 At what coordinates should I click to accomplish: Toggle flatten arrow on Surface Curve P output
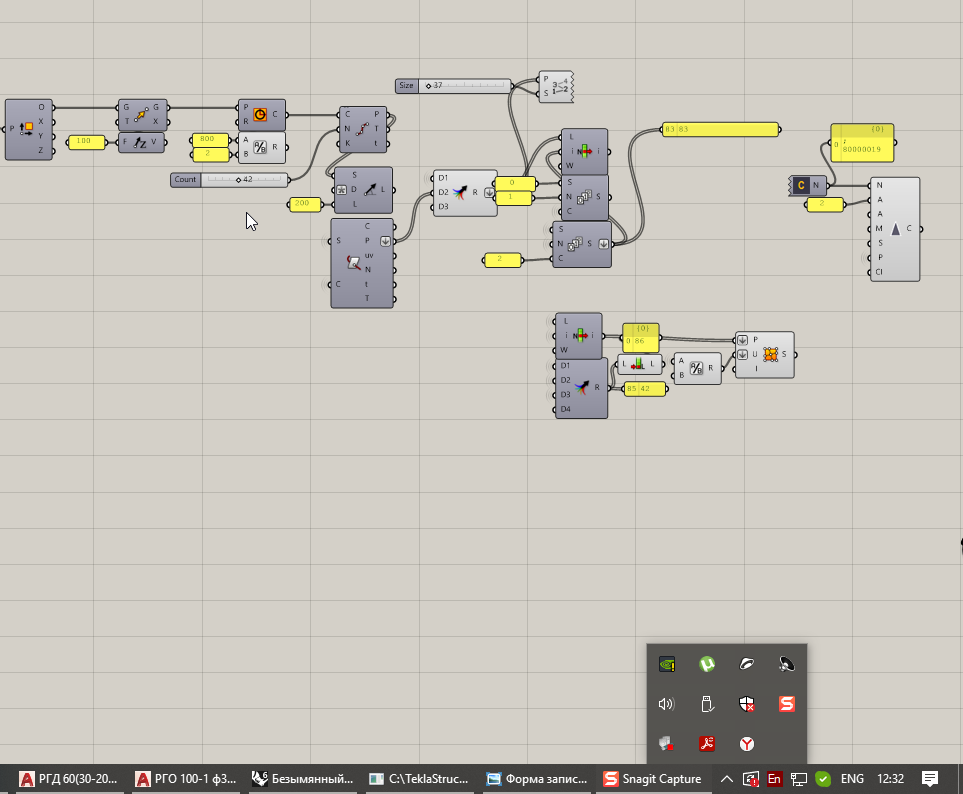coord(385,241)
